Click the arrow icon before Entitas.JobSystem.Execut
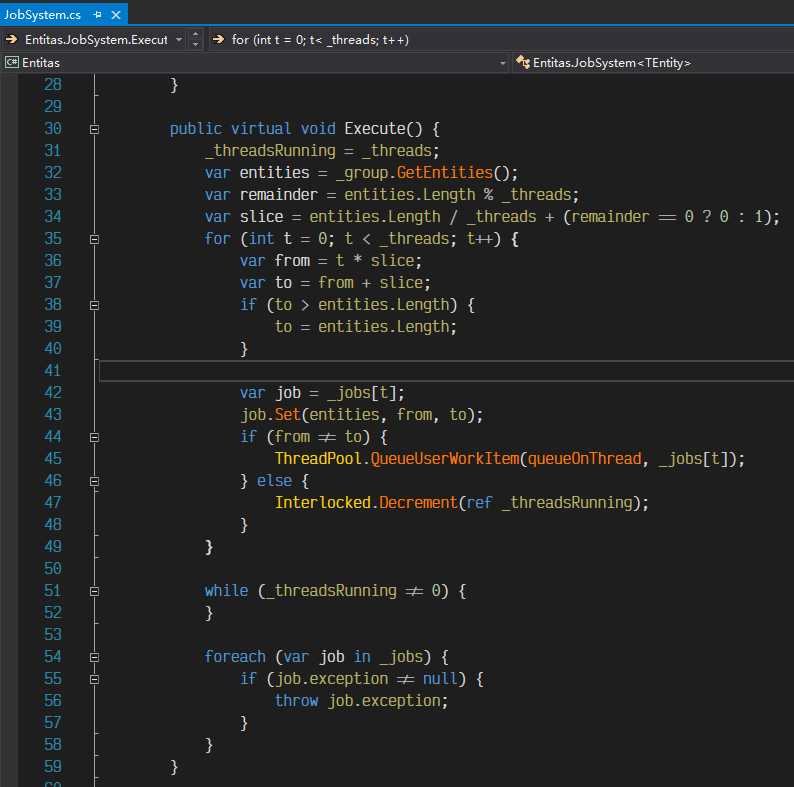Viewport: 794px width, 787px height. pos(12,39)
